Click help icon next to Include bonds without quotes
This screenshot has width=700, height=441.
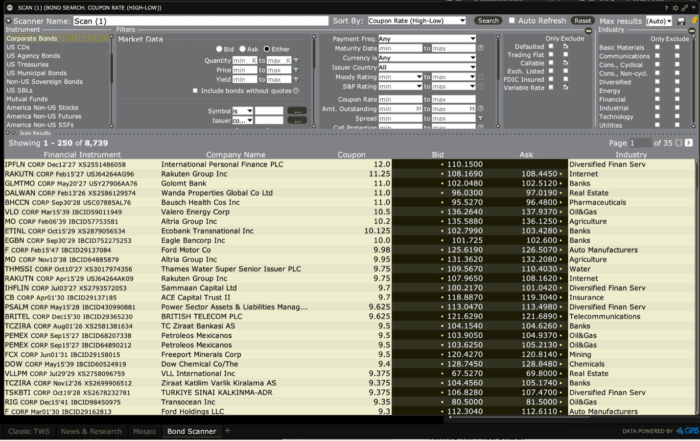pyautogui.click(x=296, y=91)
